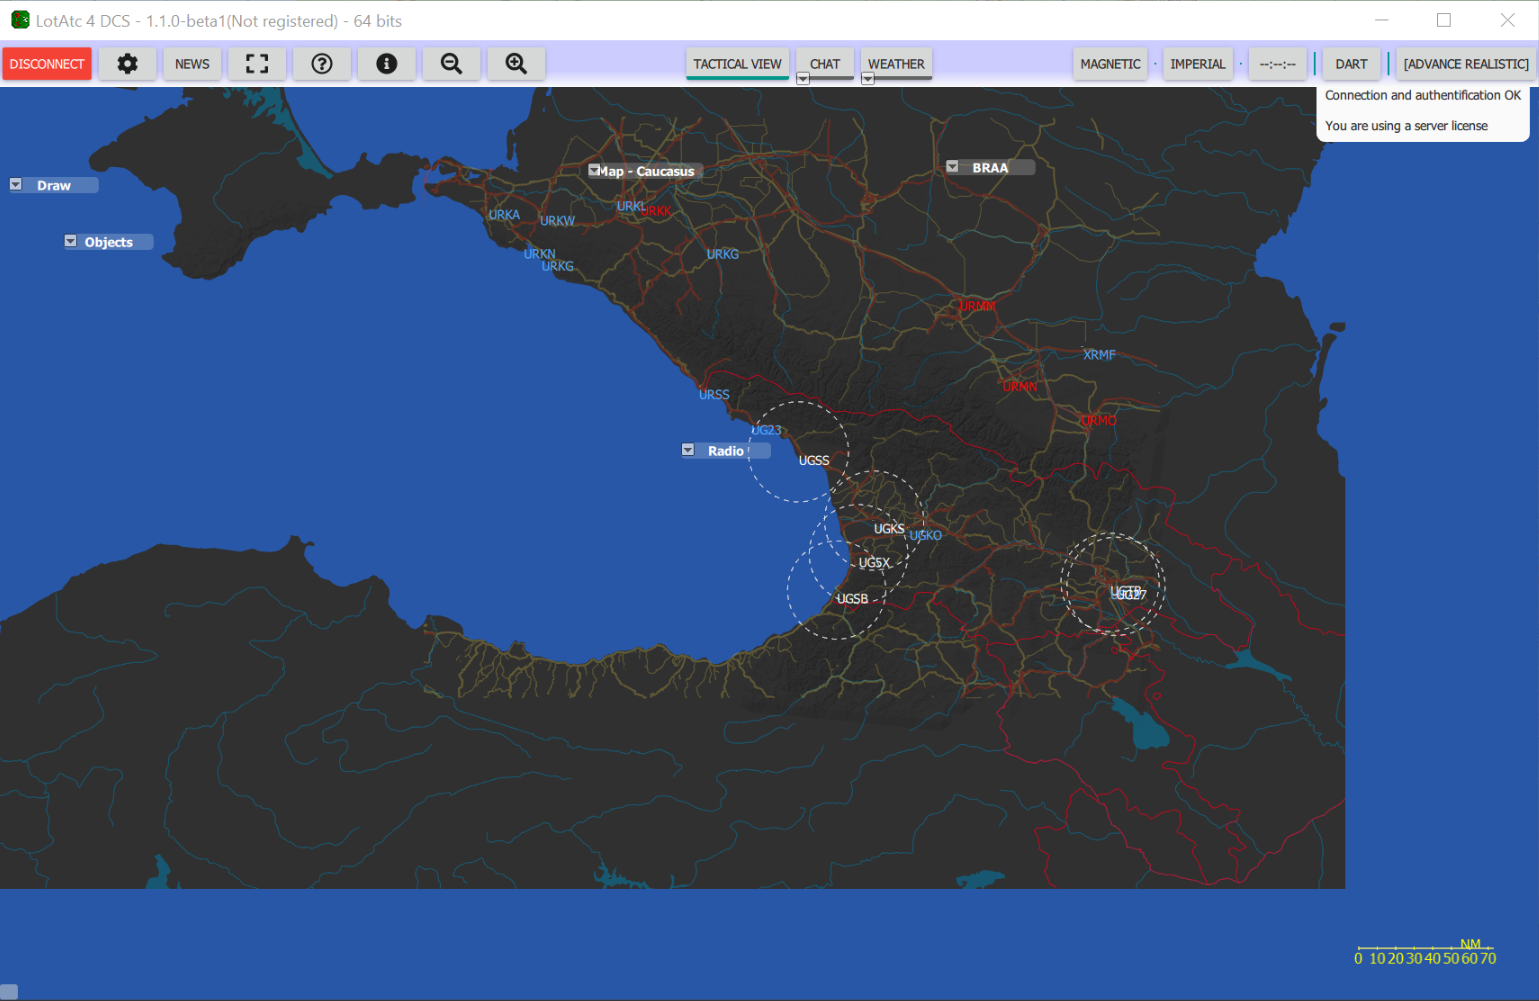This screenshot has height=1001, width=1539.
Task: Click the server license notification text
Action: click(x=1406, y=126)
